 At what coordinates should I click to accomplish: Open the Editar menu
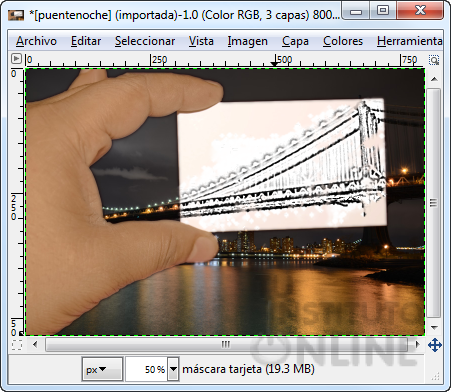tap(86, 41)
